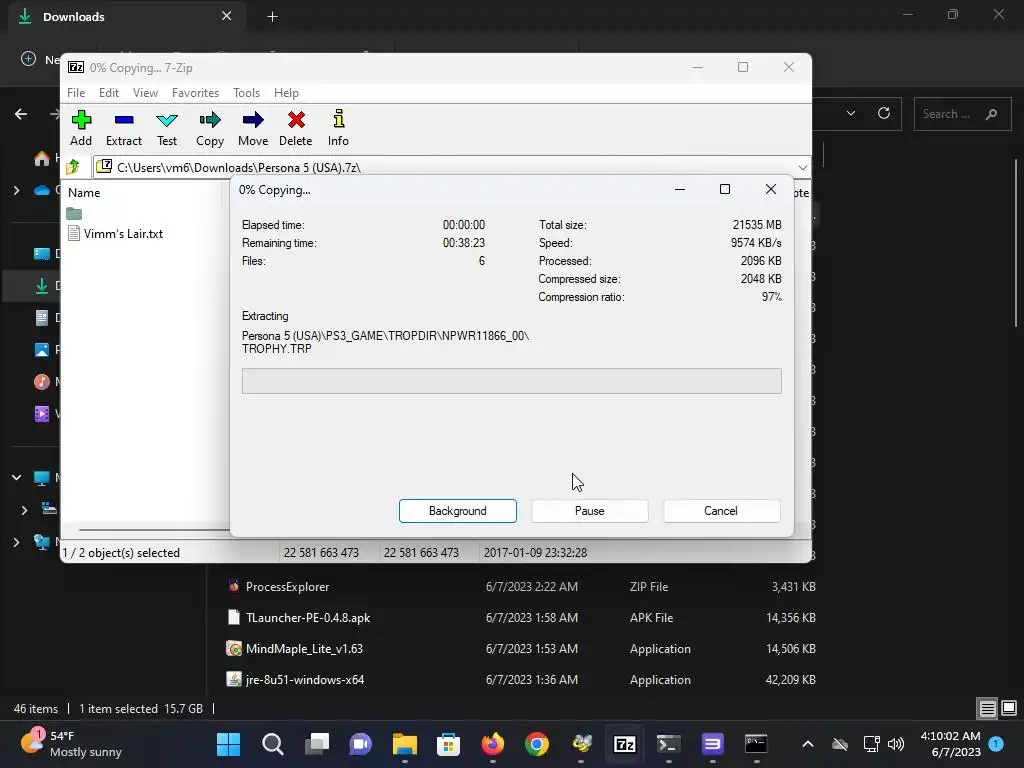
Task: Click the extraction progress bar
Action: point(511,381)
